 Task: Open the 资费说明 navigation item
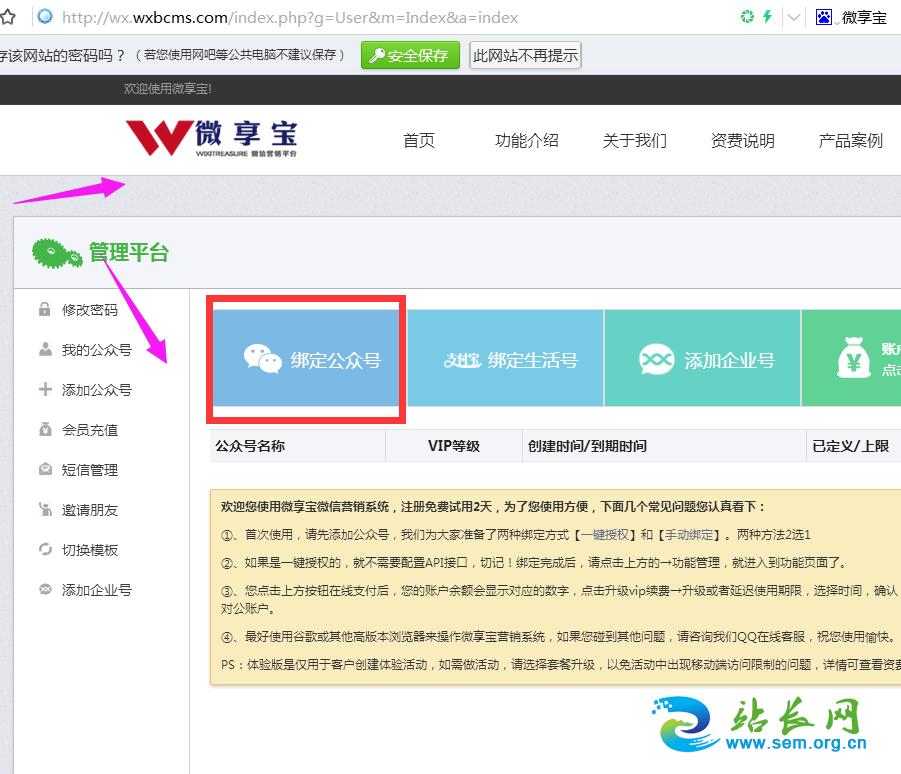click(x=742, y=140)
